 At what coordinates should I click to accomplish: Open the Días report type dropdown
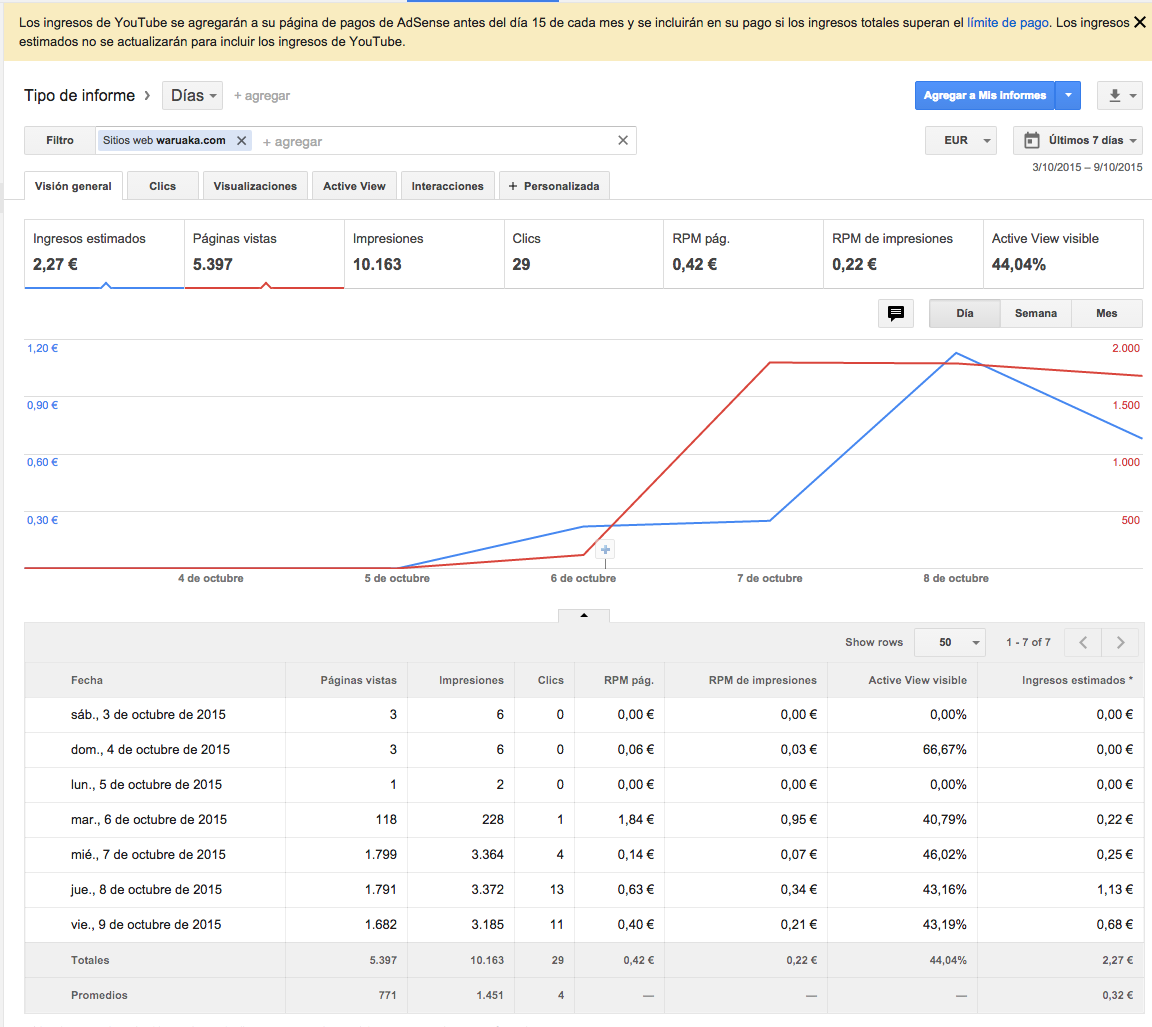tap(192, 96)
